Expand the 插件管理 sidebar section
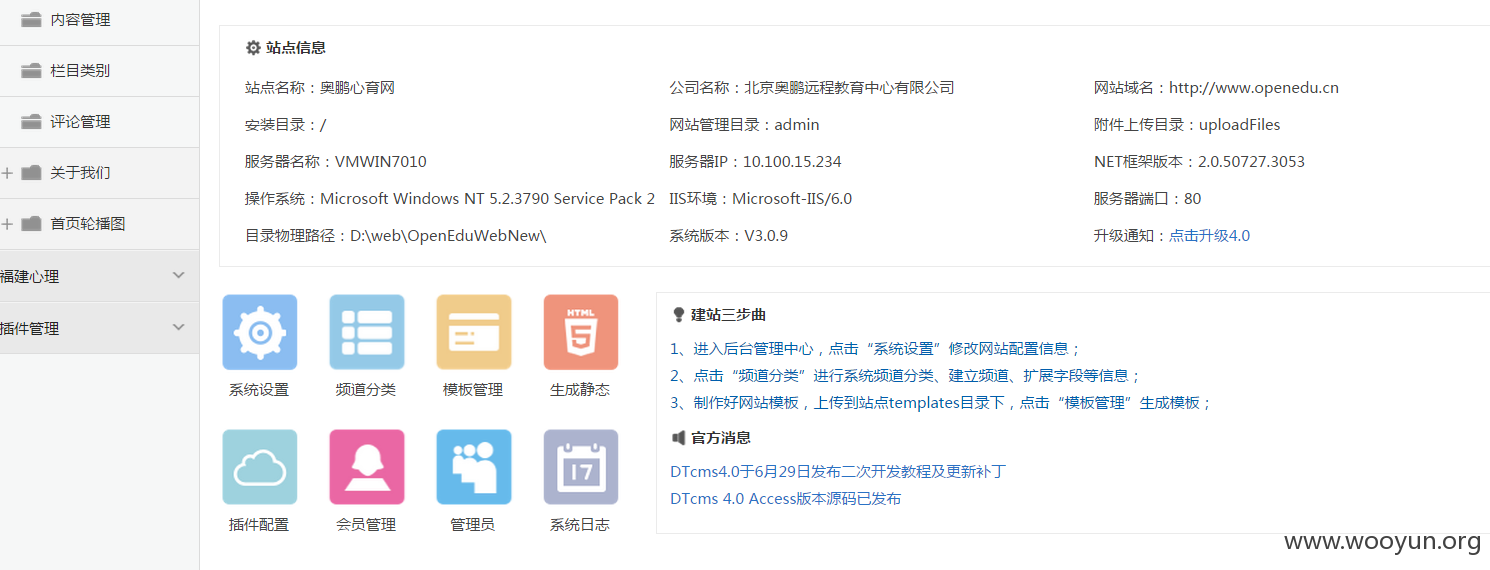1490x570 pixels. click(100, 328)
